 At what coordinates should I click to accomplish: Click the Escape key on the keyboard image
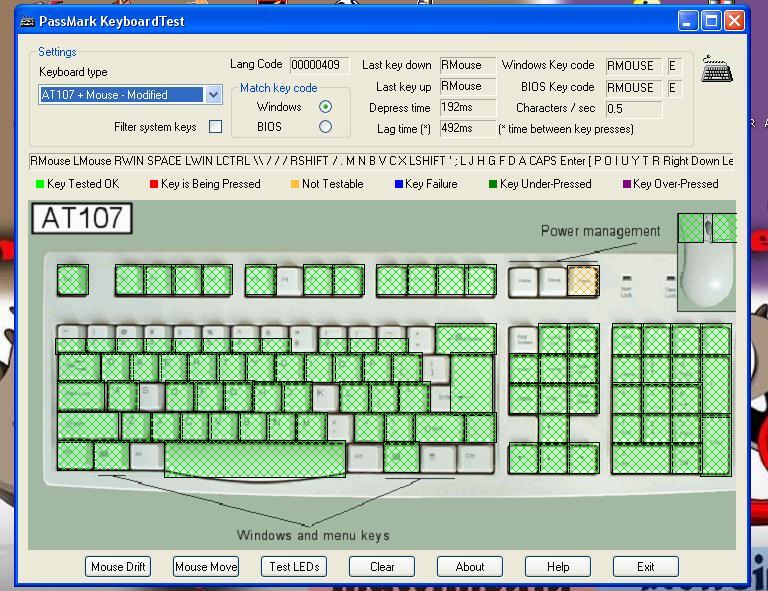(x=72, y=280)
